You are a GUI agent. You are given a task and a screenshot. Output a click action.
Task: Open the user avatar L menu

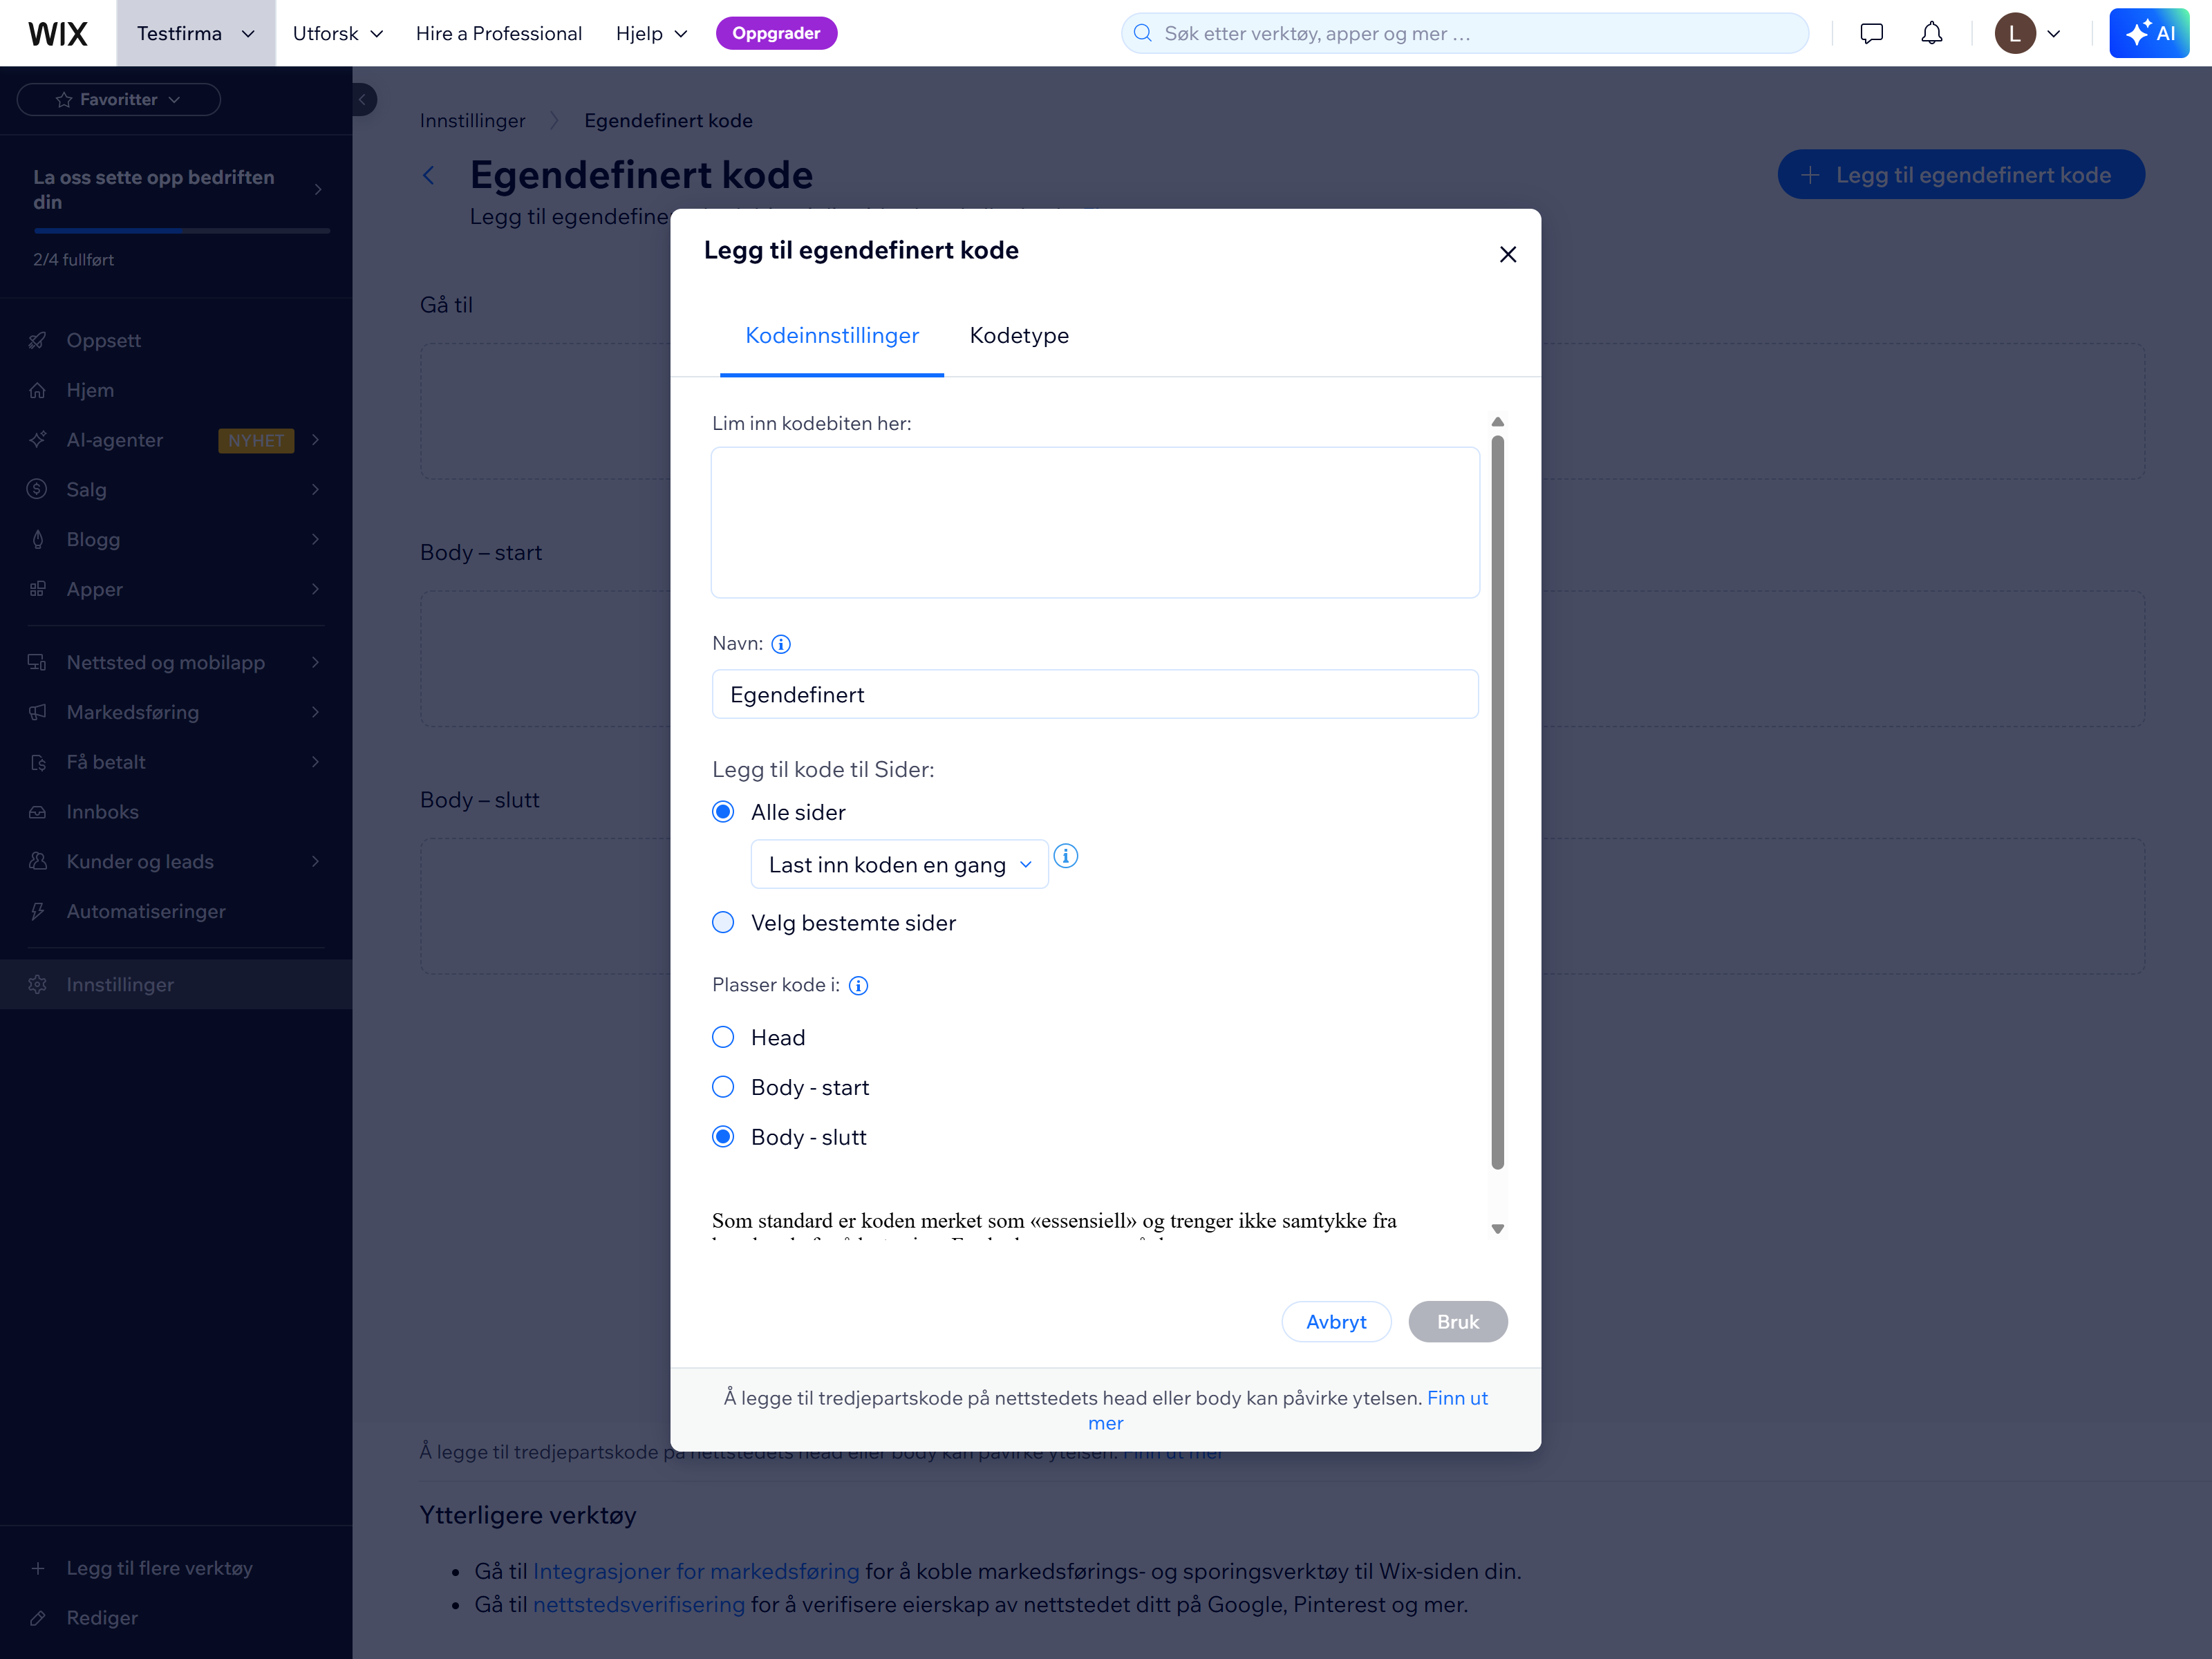tap(2027, 33)
